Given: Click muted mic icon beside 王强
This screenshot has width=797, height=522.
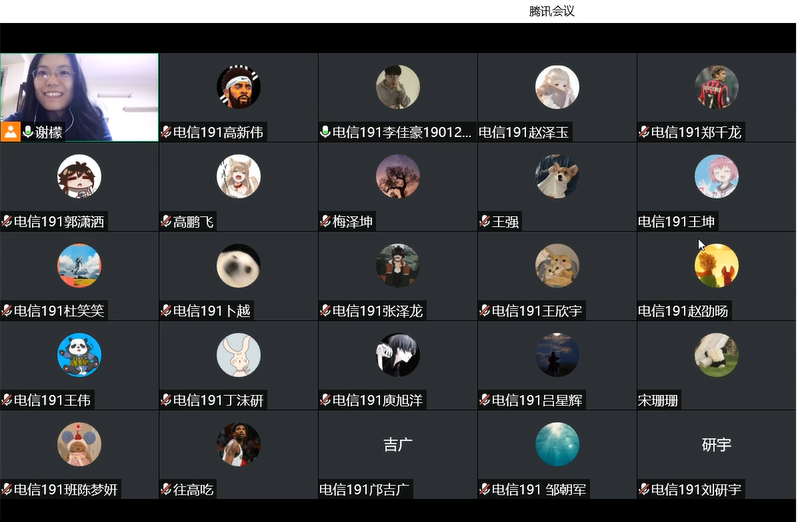Looking at the screenshot, I should tap(484, 222).
